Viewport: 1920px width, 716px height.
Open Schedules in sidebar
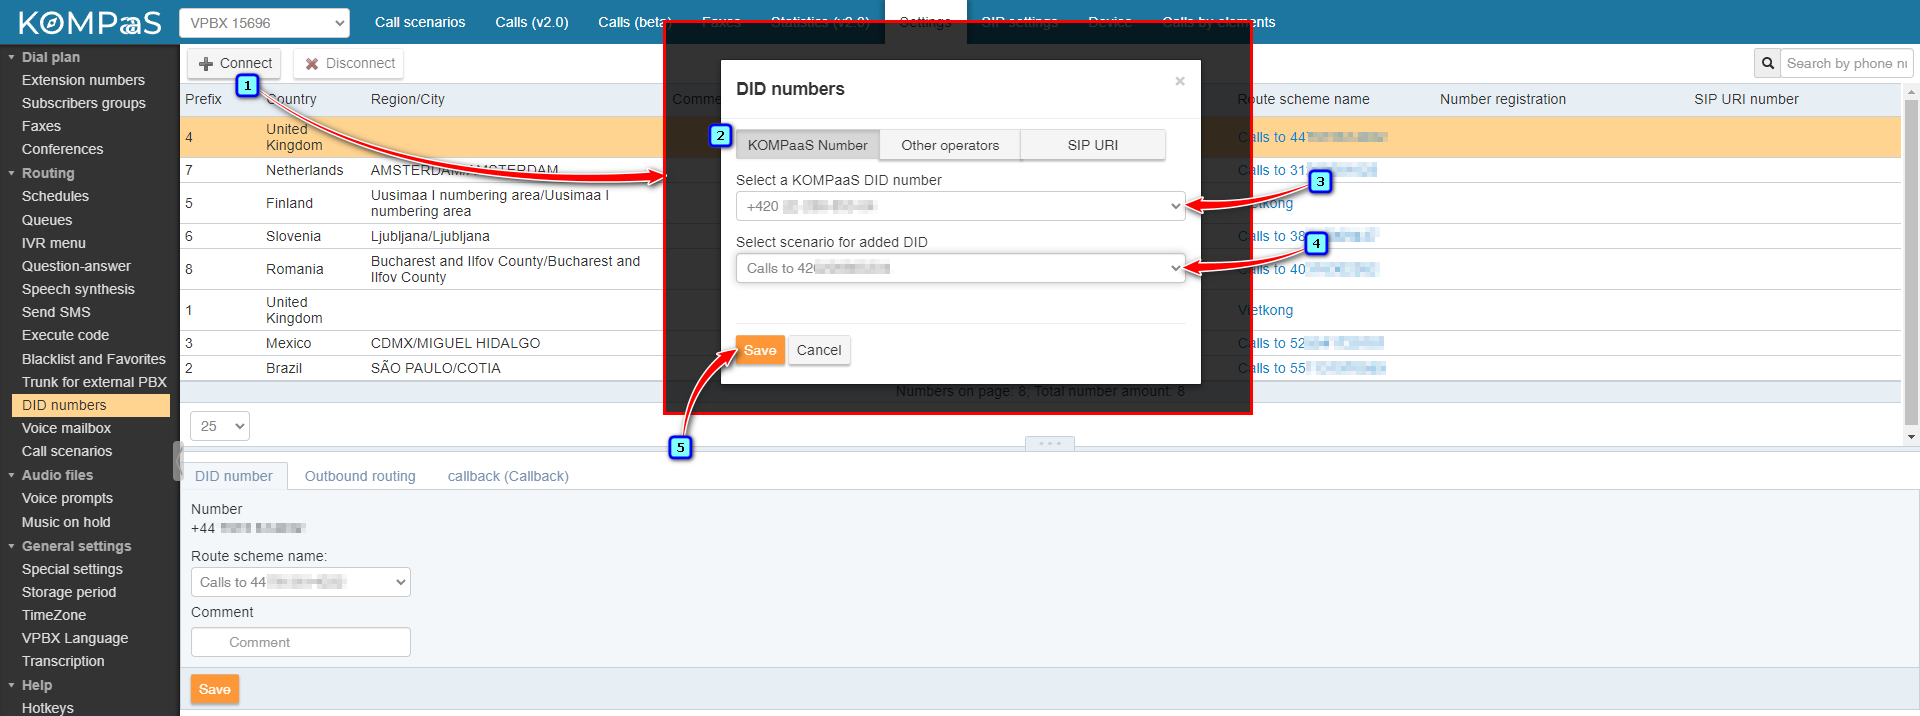click(55, 196)
